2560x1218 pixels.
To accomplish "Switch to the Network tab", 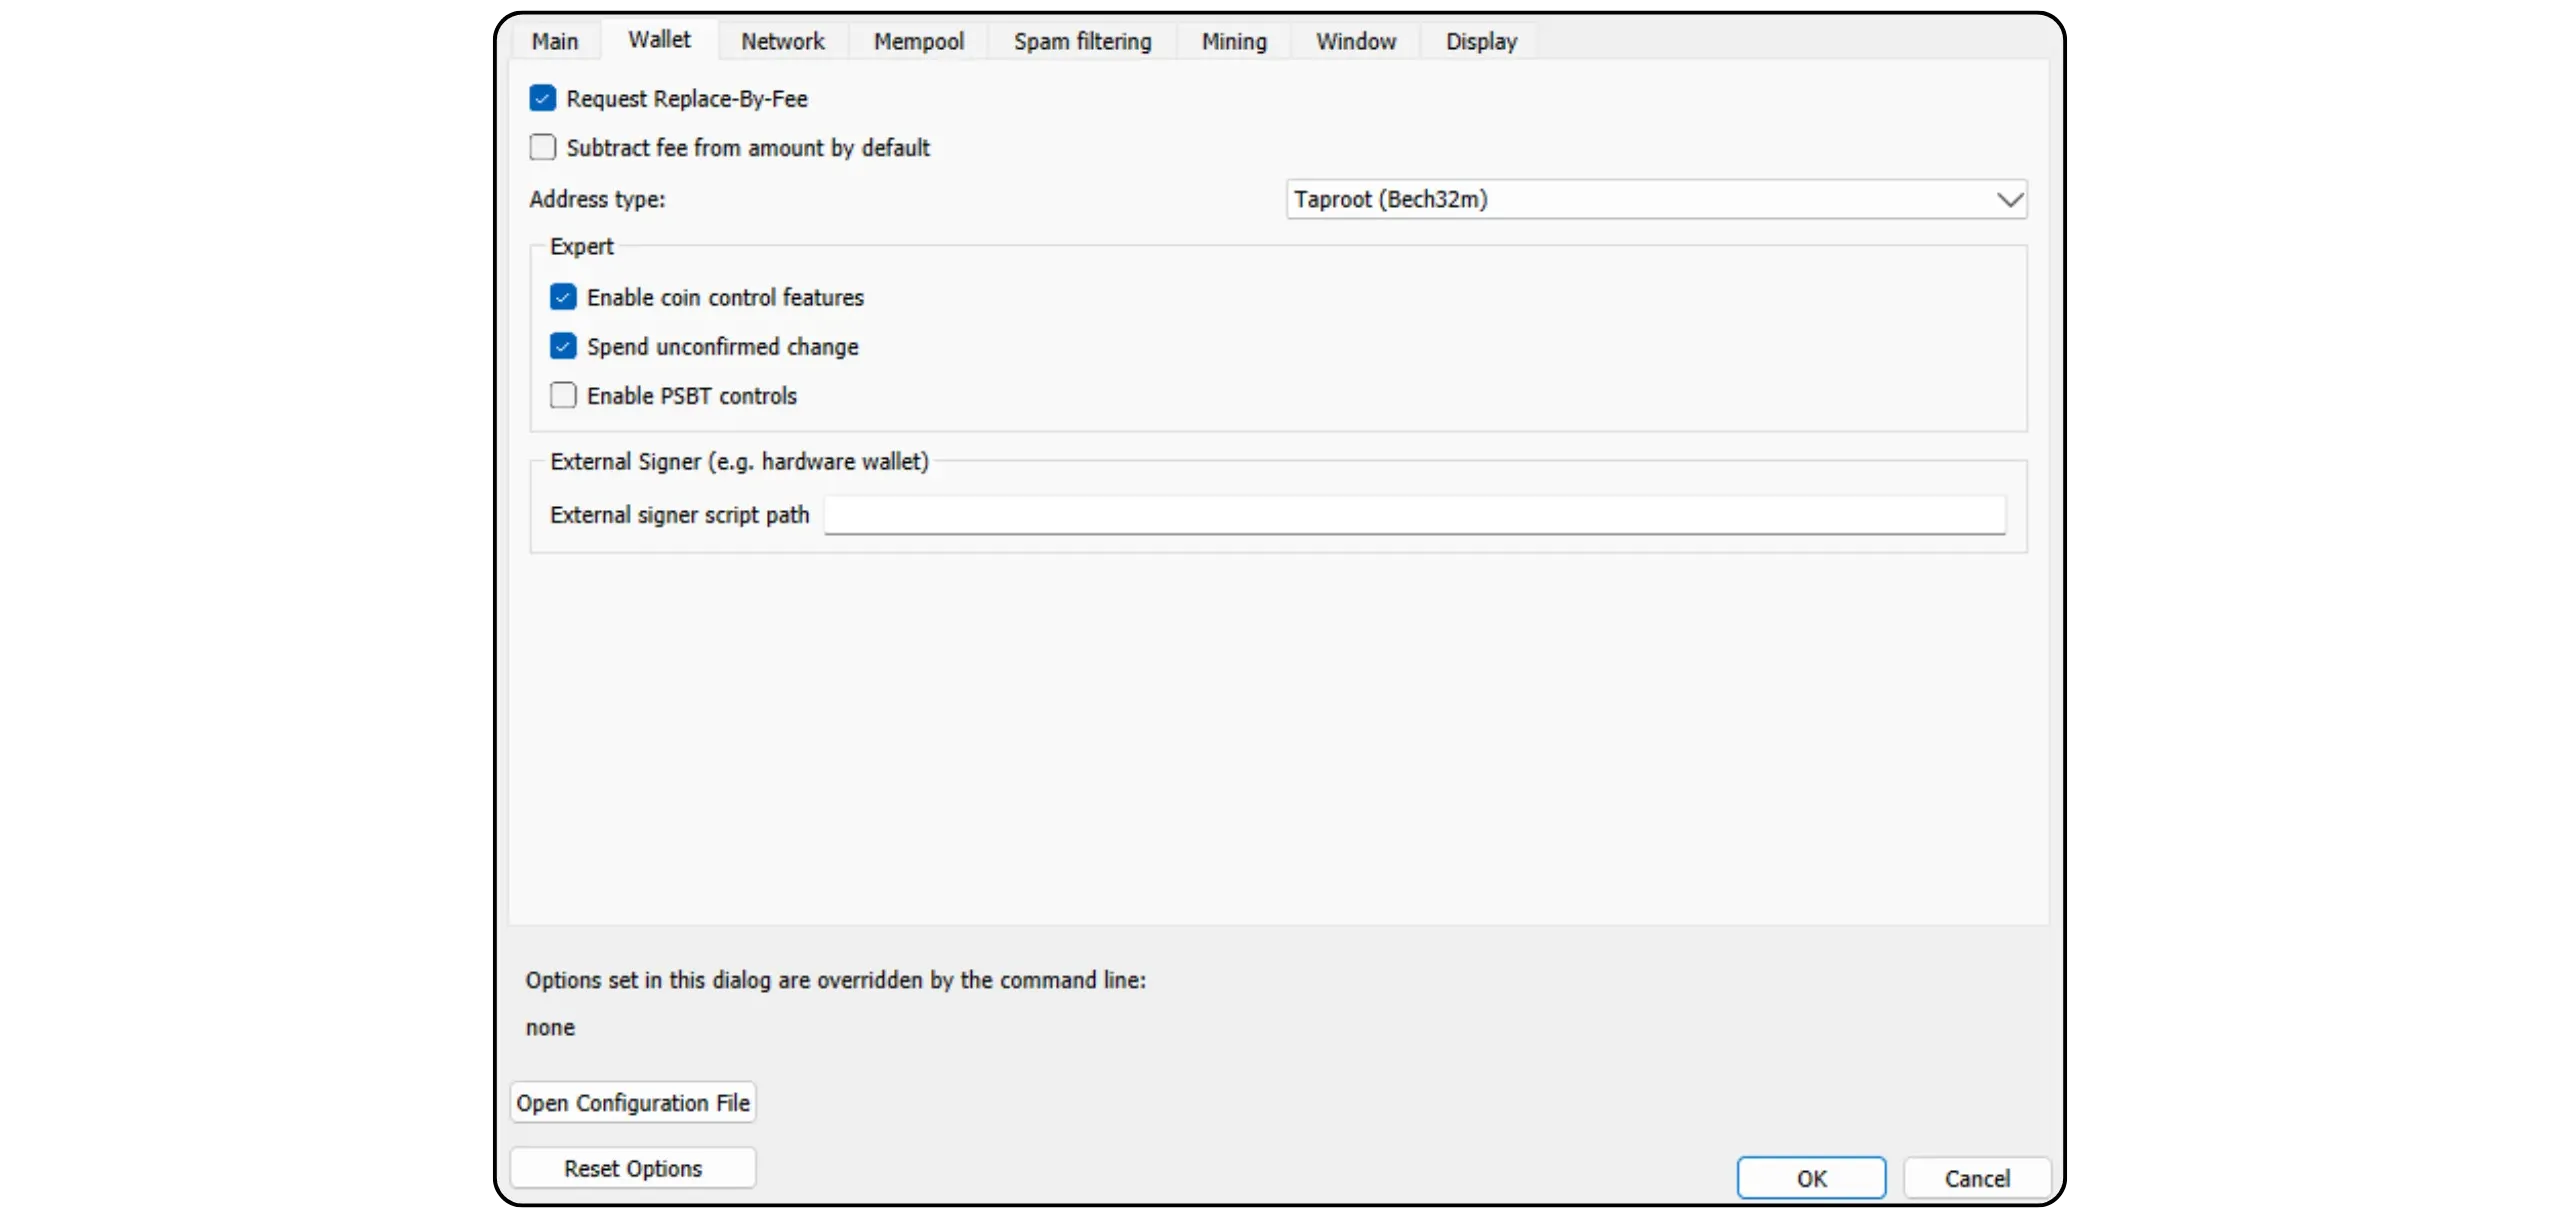I will [x=782, y=41].
